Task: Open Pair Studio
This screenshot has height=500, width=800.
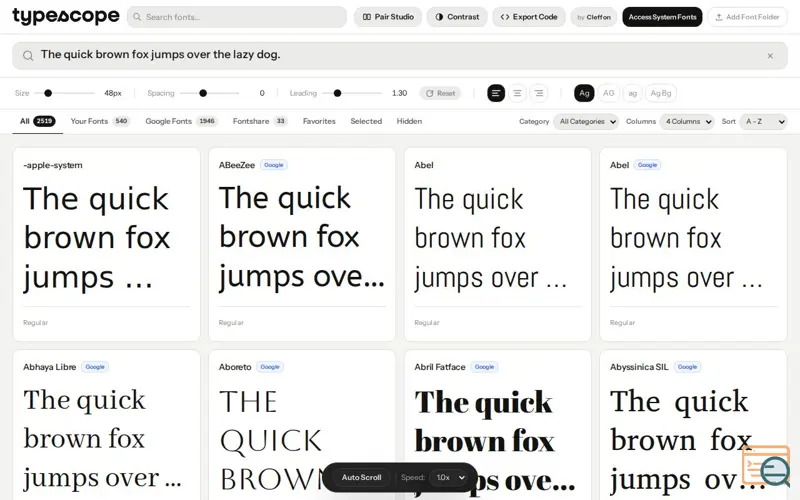Action: pos(388,17)
